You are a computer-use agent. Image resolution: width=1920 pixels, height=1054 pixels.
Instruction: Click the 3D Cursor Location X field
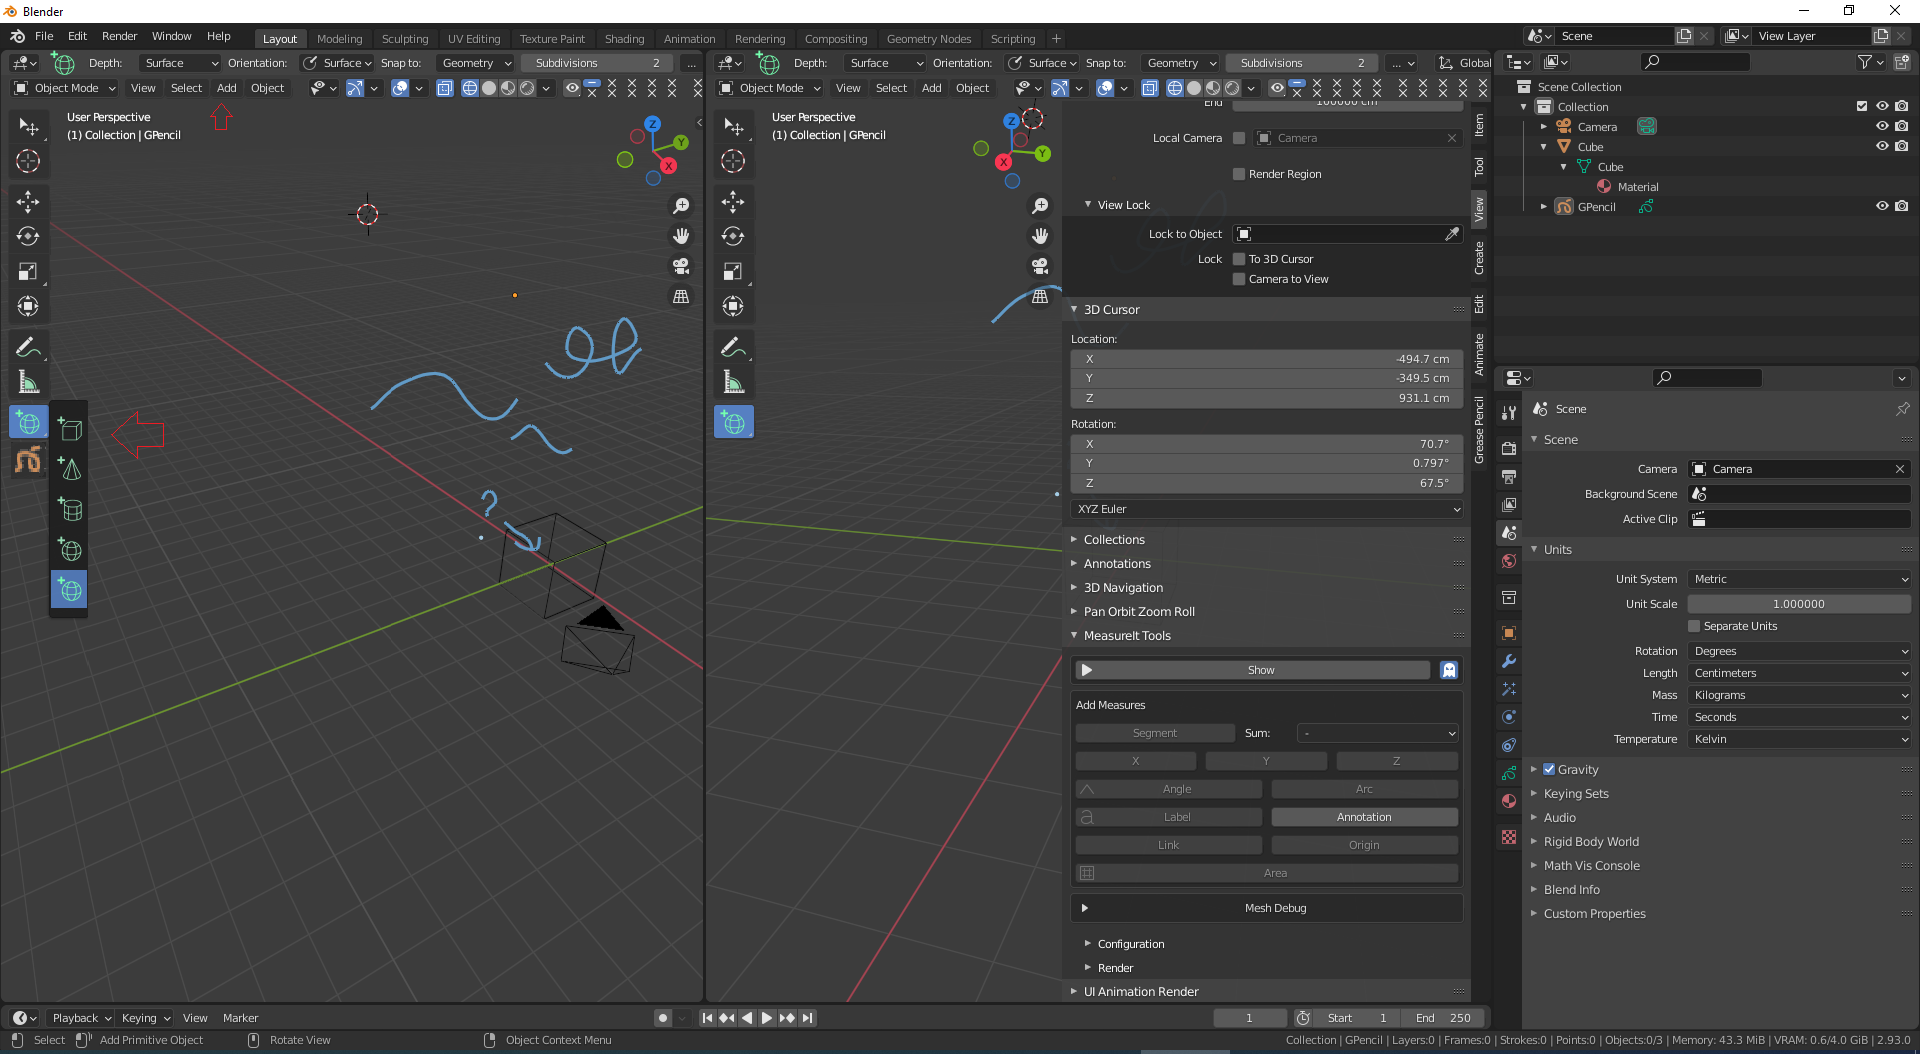1267,359
